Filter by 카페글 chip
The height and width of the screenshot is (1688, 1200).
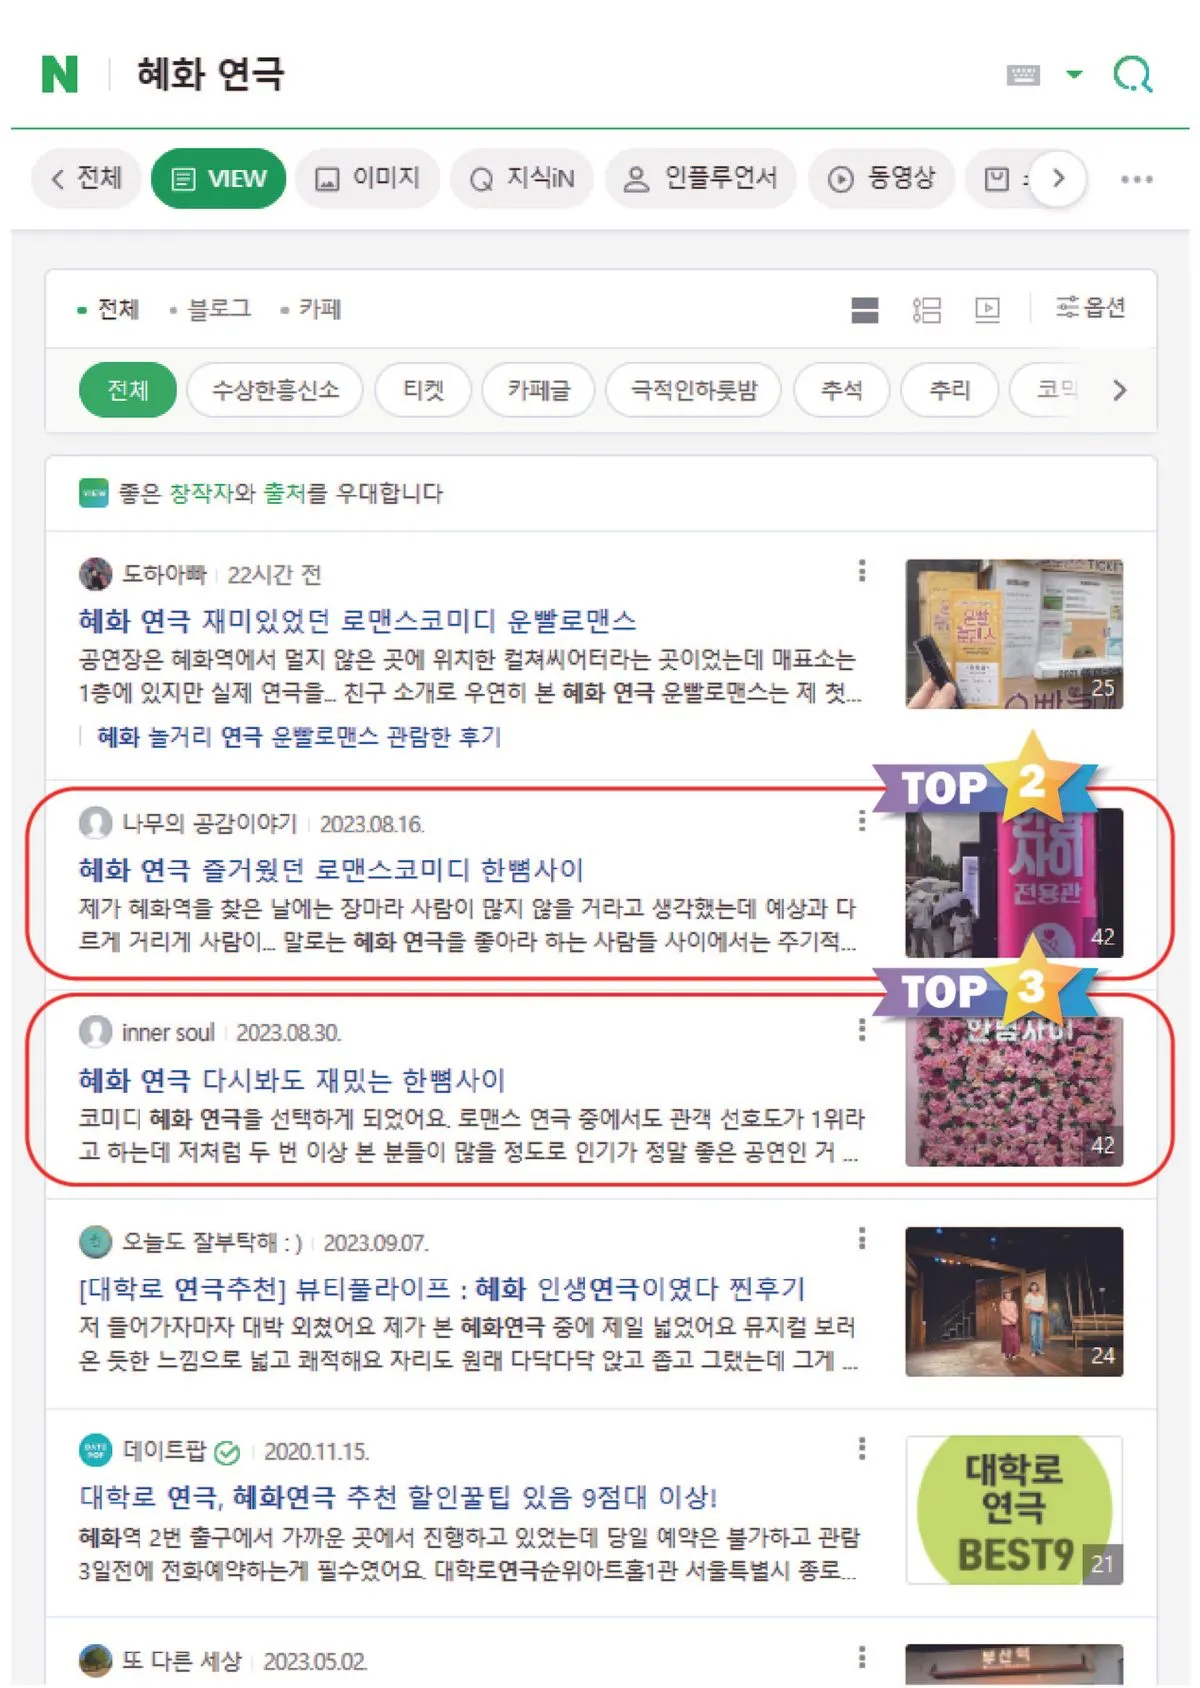[x=538, y=390]
